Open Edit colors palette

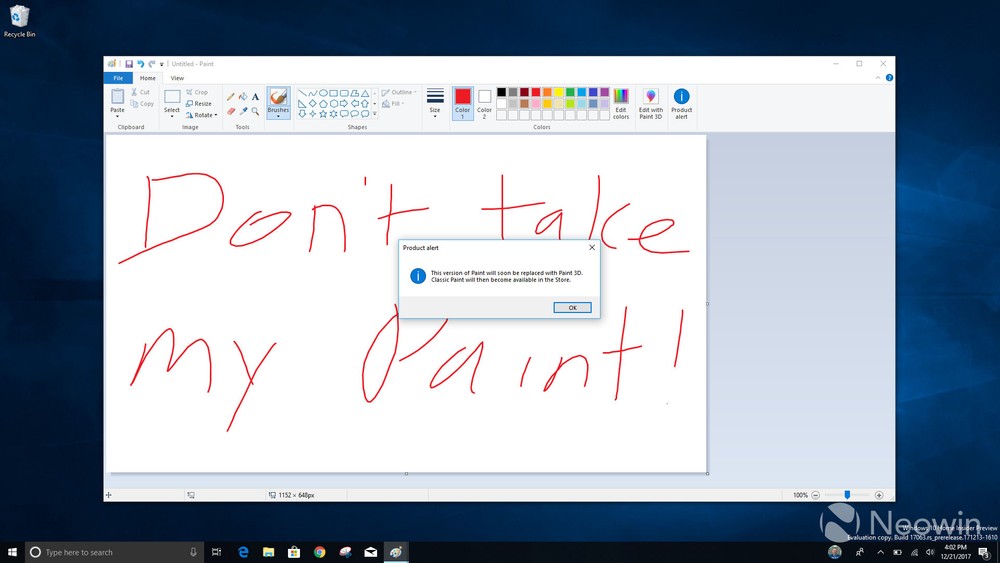(x=621, y=104)
